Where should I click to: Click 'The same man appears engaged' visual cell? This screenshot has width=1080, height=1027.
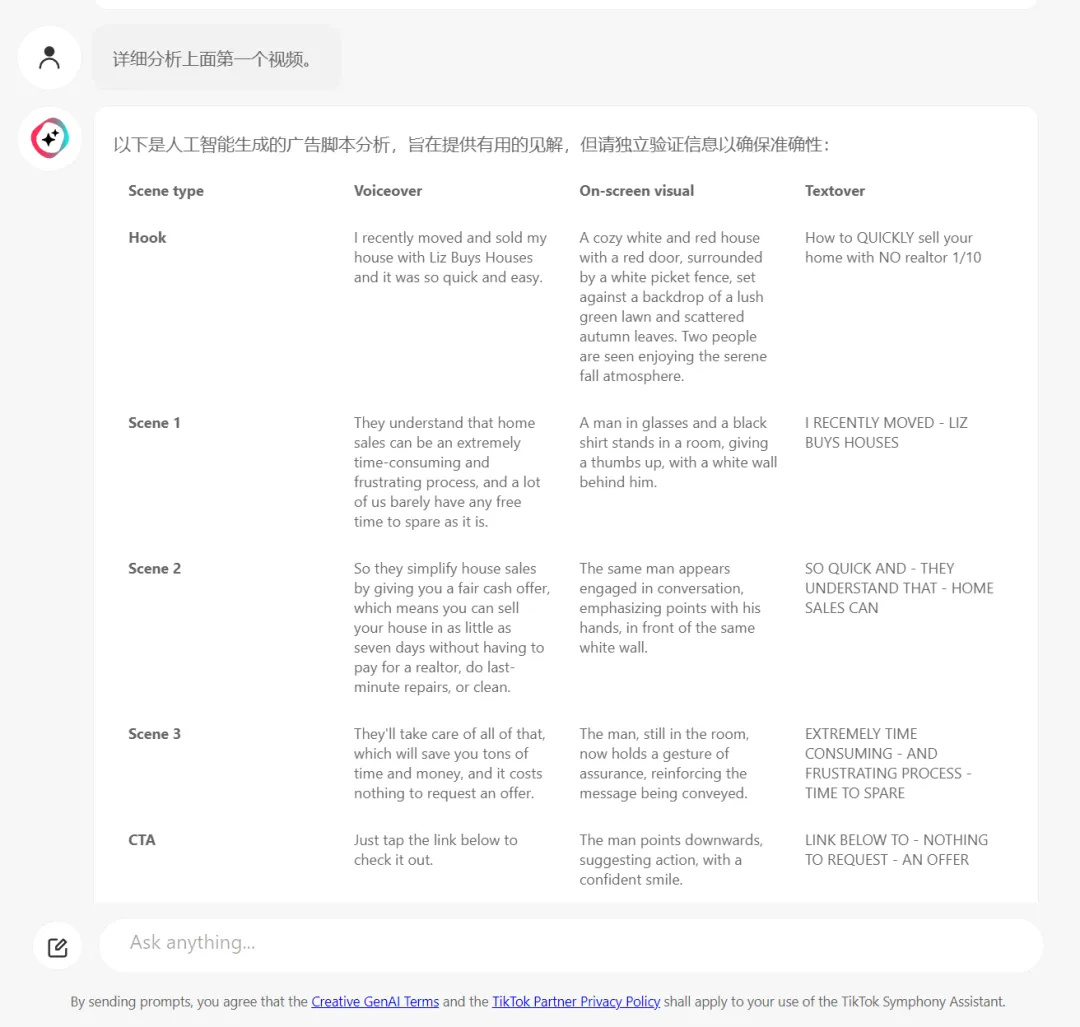point(670,608)
